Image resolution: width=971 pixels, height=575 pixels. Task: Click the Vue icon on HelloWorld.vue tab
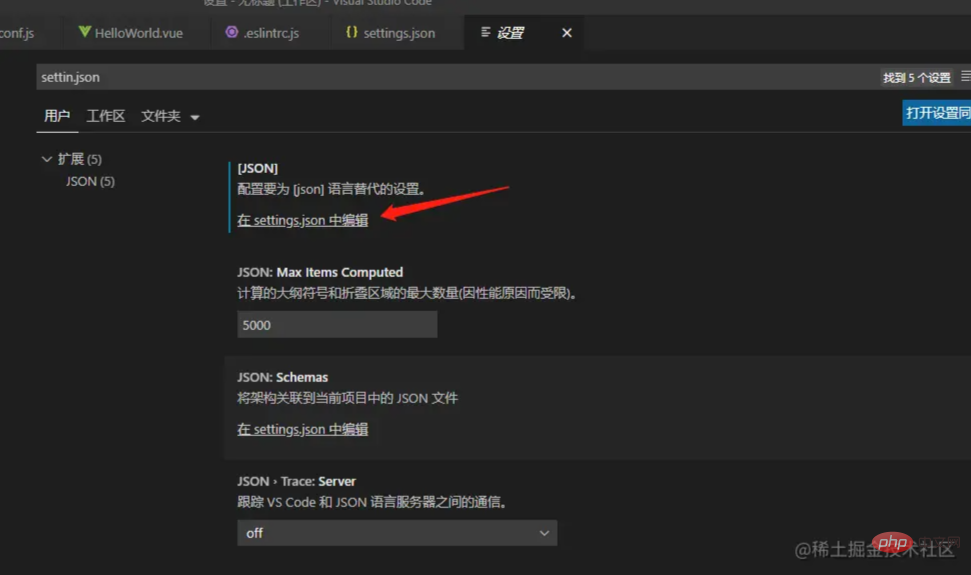[85, 32]
